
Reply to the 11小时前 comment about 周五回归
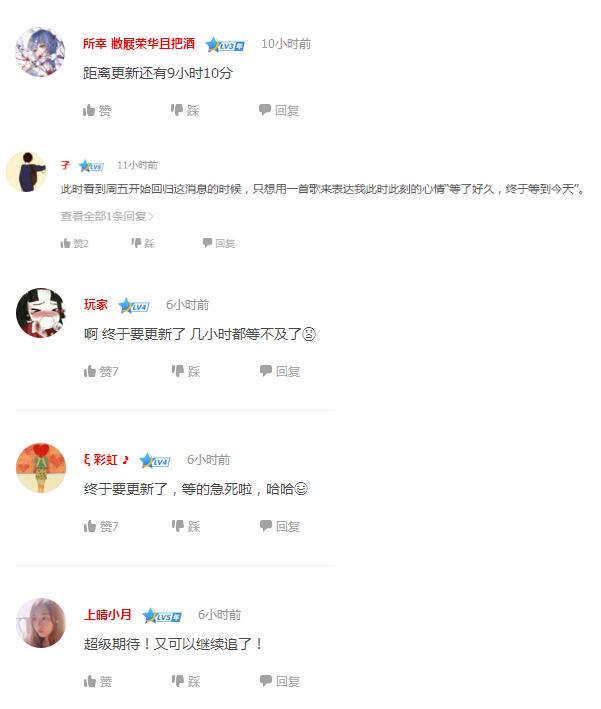(218, 244)
